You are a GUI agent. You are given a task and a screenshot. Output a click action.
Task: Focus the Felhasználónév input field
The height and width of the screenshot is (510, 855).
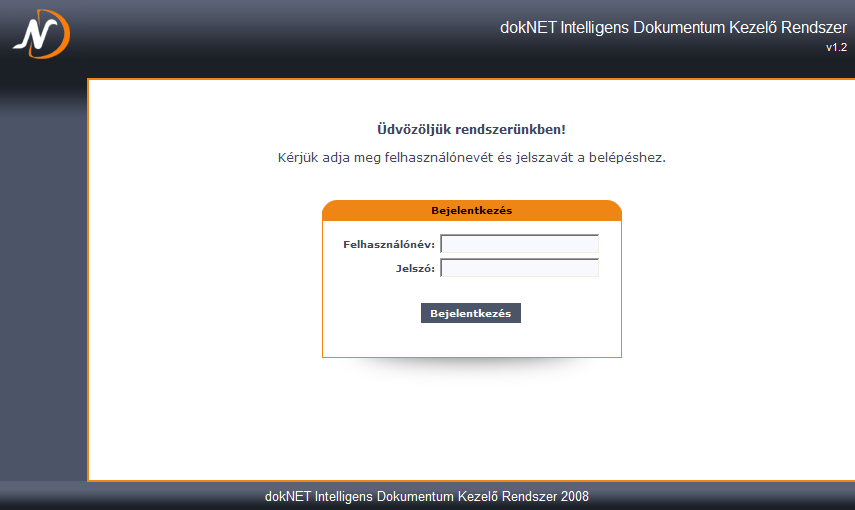tap(519, 243)
